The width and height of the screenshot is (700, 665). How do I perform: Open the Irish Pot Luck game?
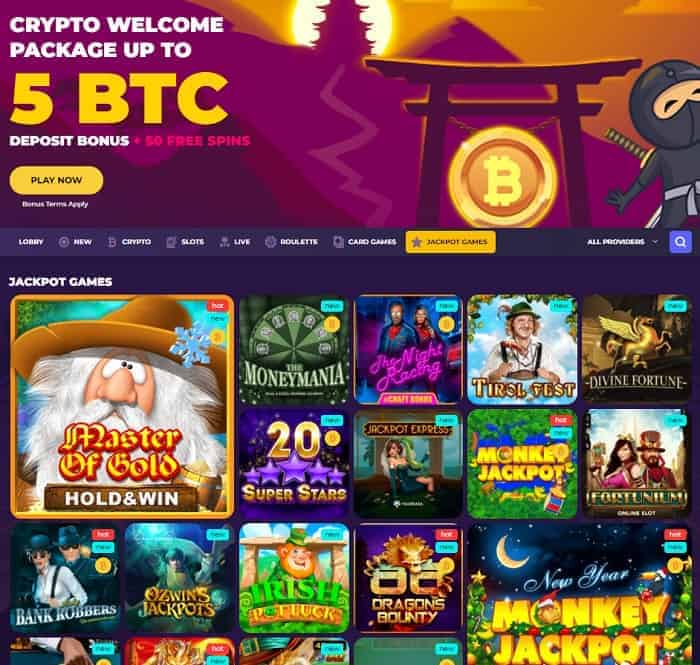coord(294,578)
